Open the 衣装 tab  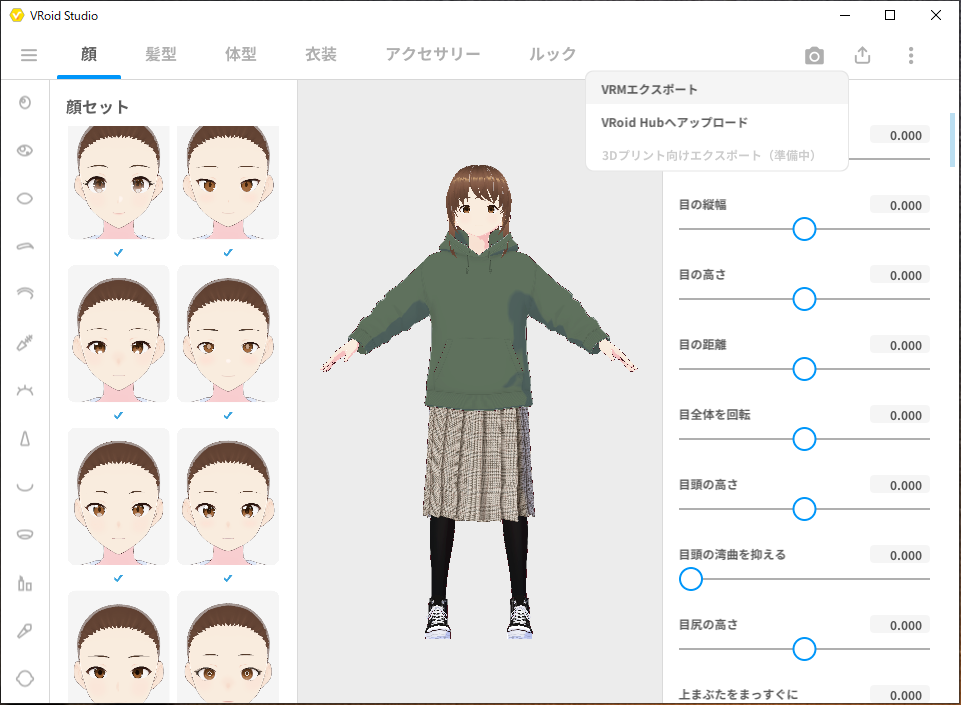(321, 55)
